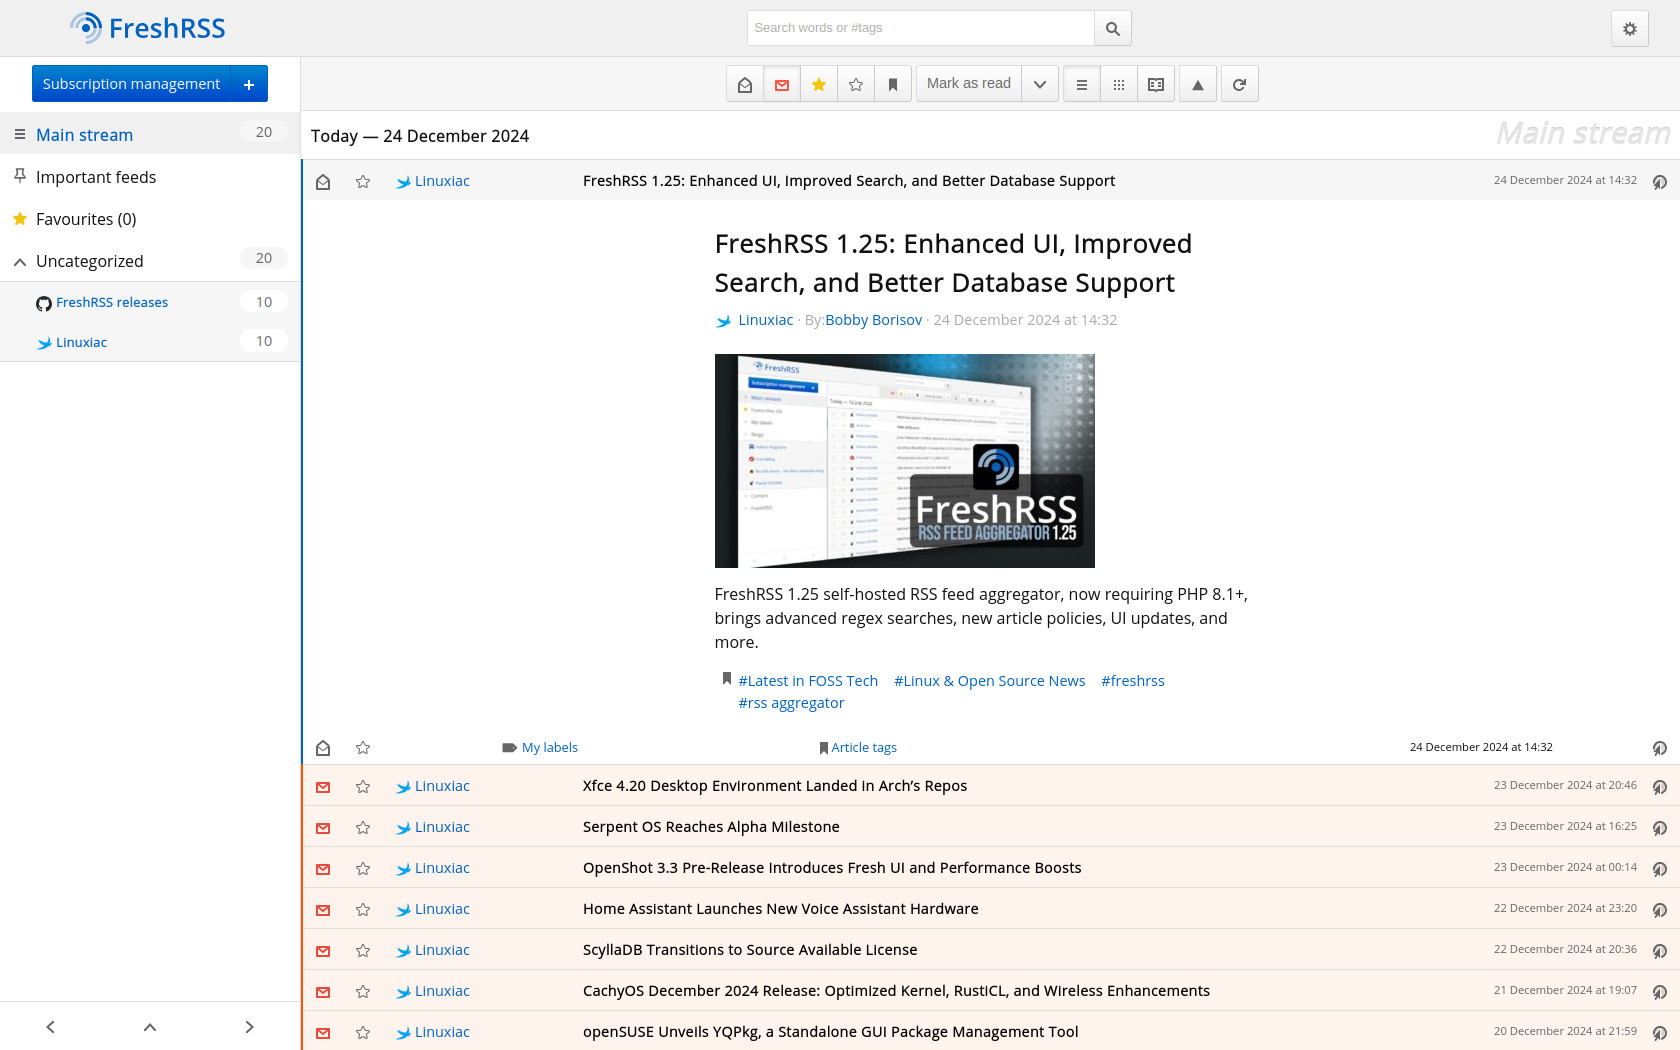Star the Serpent OS article
Image resolution: width=1680 pixels, height=1050 pixels.
click(363, 828)
